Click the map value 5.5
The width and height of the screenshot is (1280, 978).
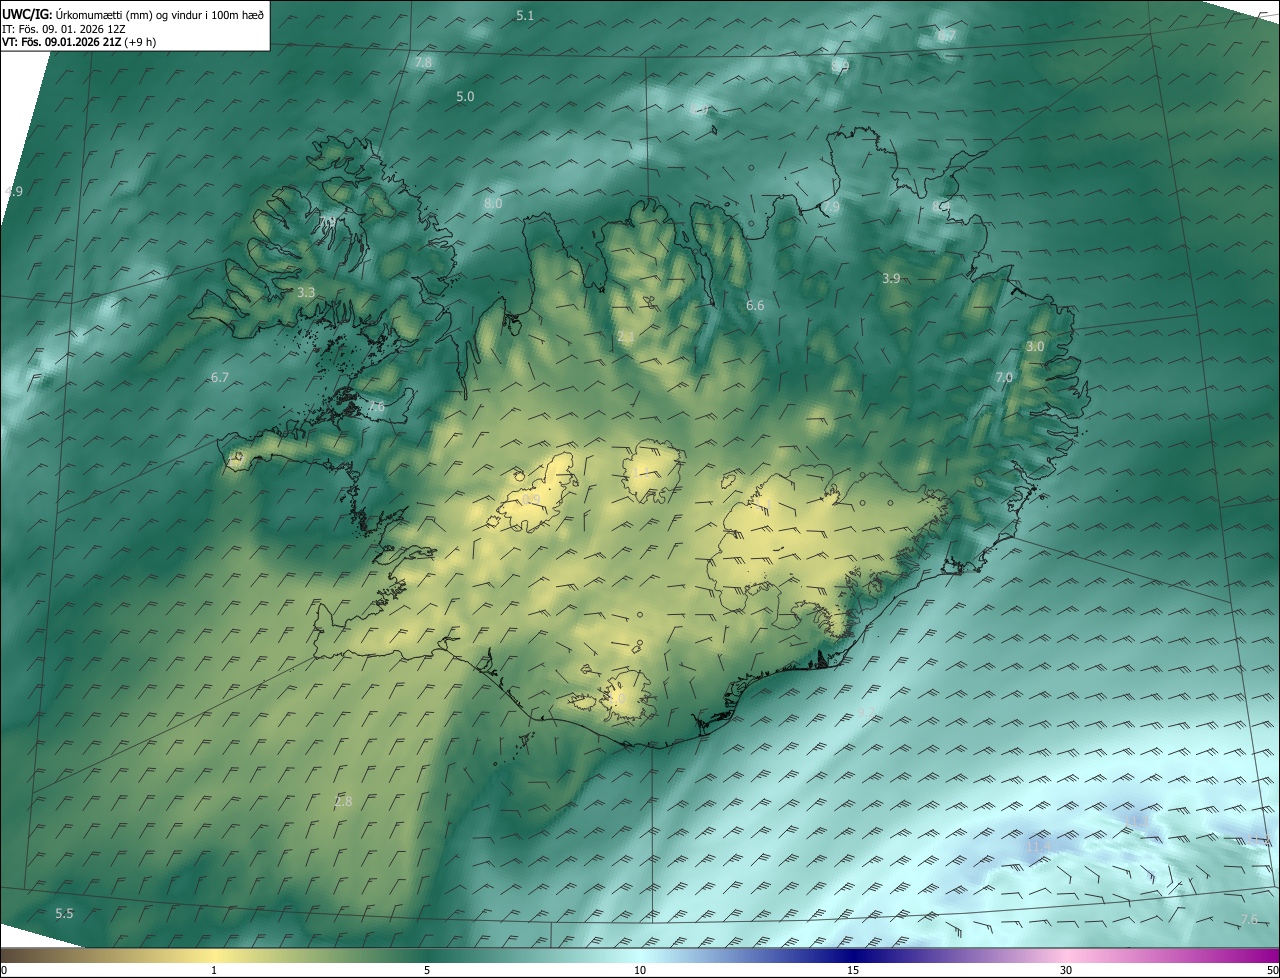(64, 913)
